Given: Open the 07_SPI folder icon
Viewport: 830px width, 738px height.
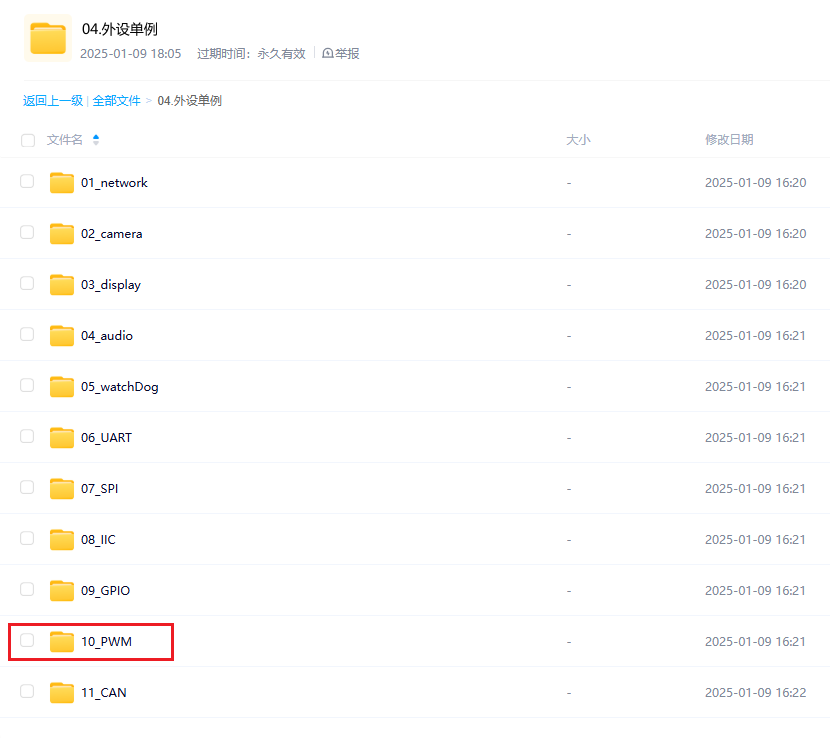Looking at the screenshot, I should click(61, 488).
